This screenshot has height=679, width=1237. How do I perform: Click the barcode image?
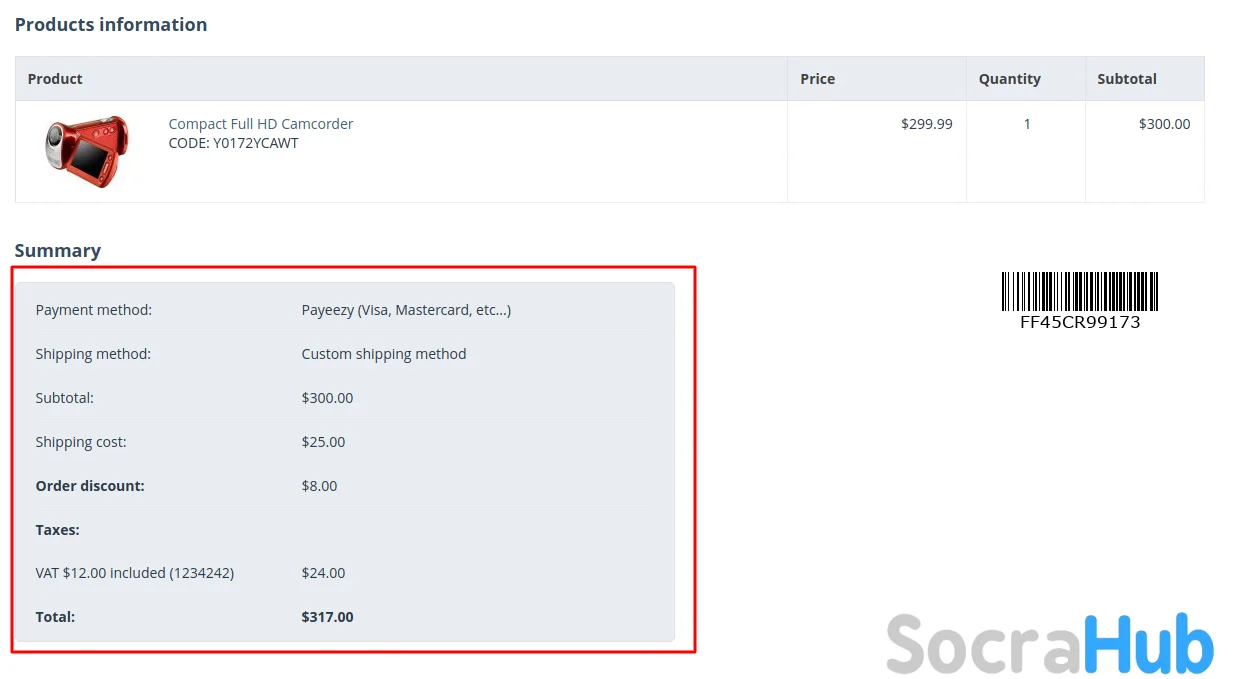coord(1080,291)
